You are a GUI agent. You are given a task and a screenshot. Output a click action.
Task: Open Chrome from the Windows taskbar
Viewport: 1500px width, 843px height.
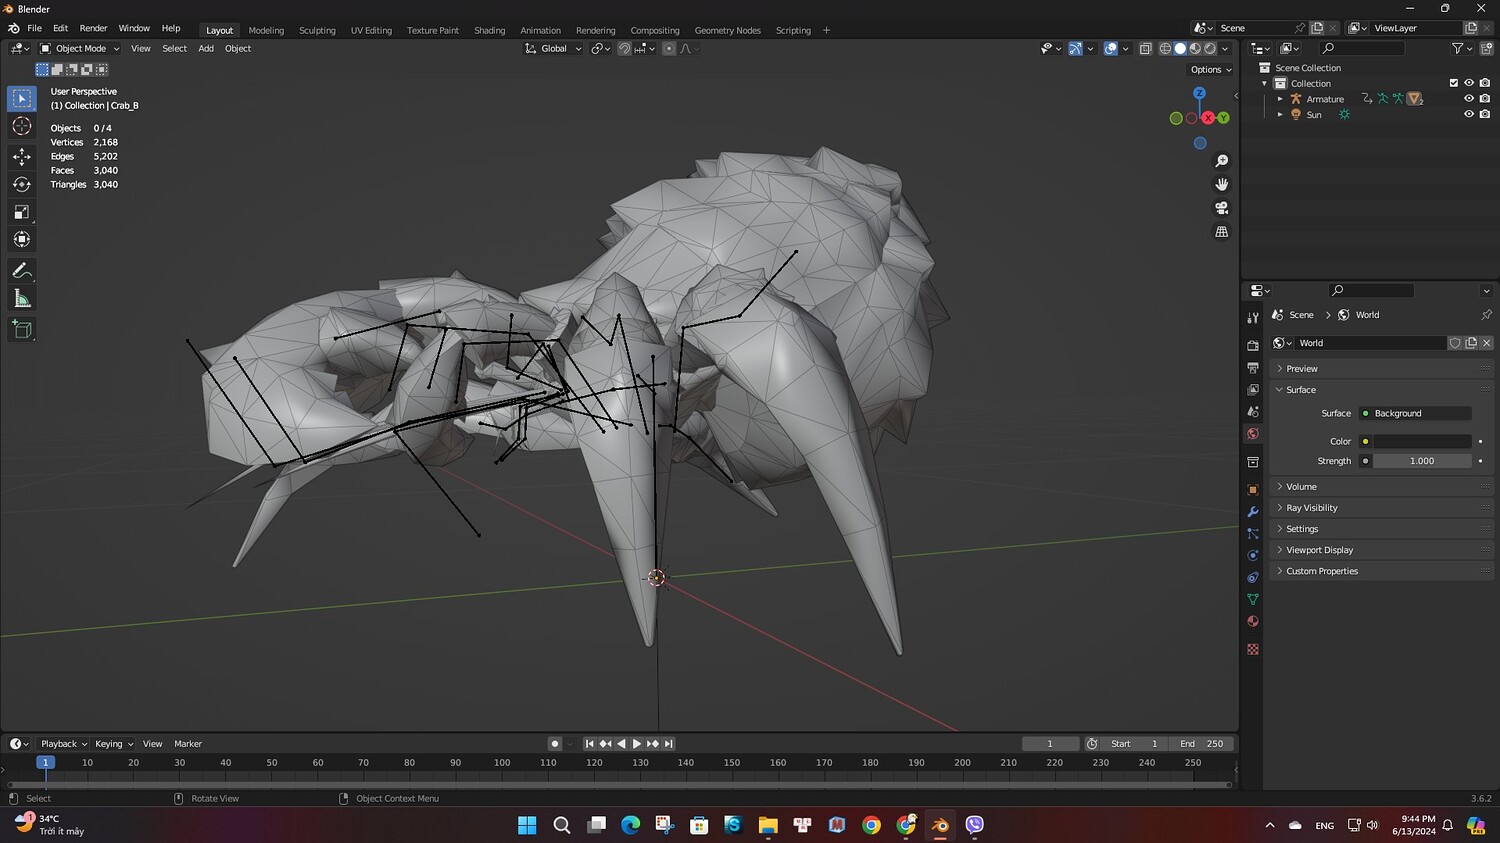pos(872,825)
